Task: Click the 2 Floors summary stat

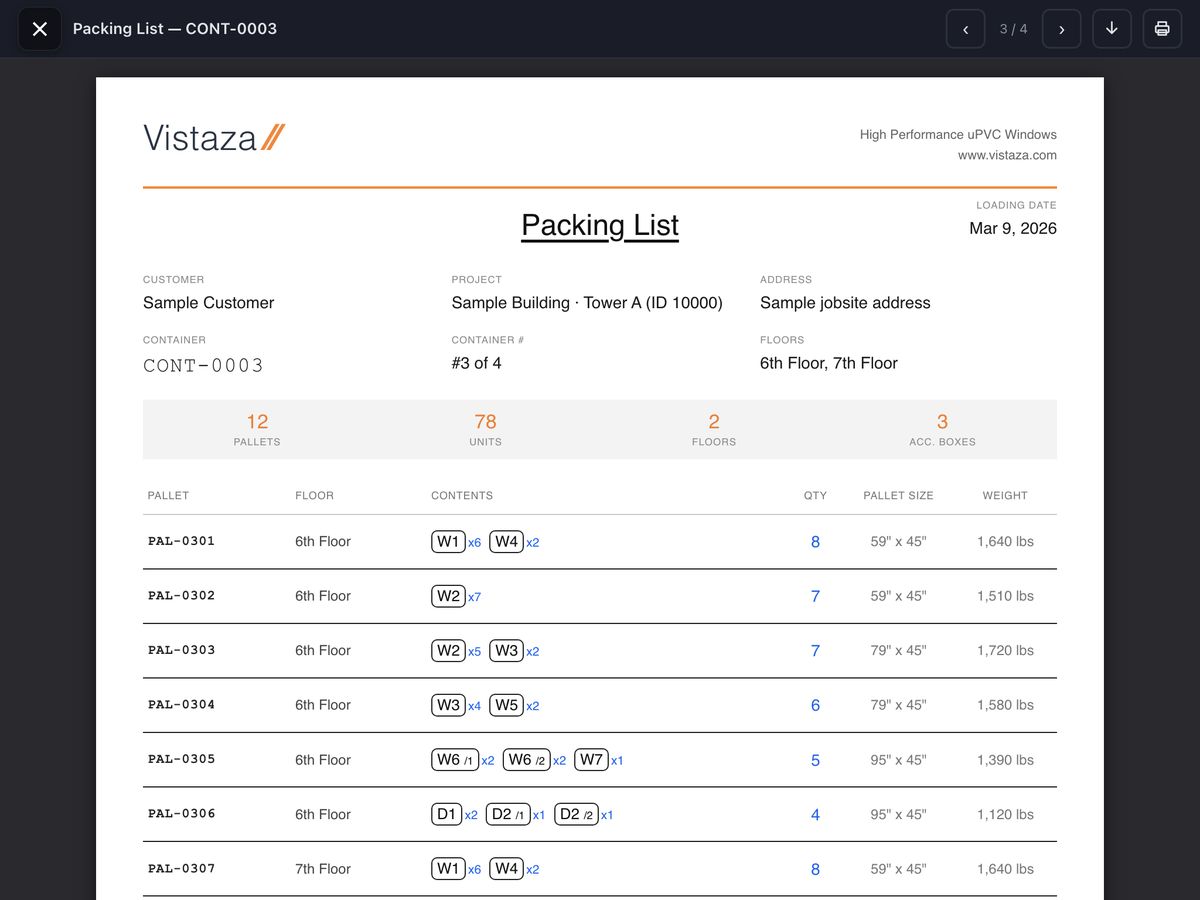Action: pos(714,430)
